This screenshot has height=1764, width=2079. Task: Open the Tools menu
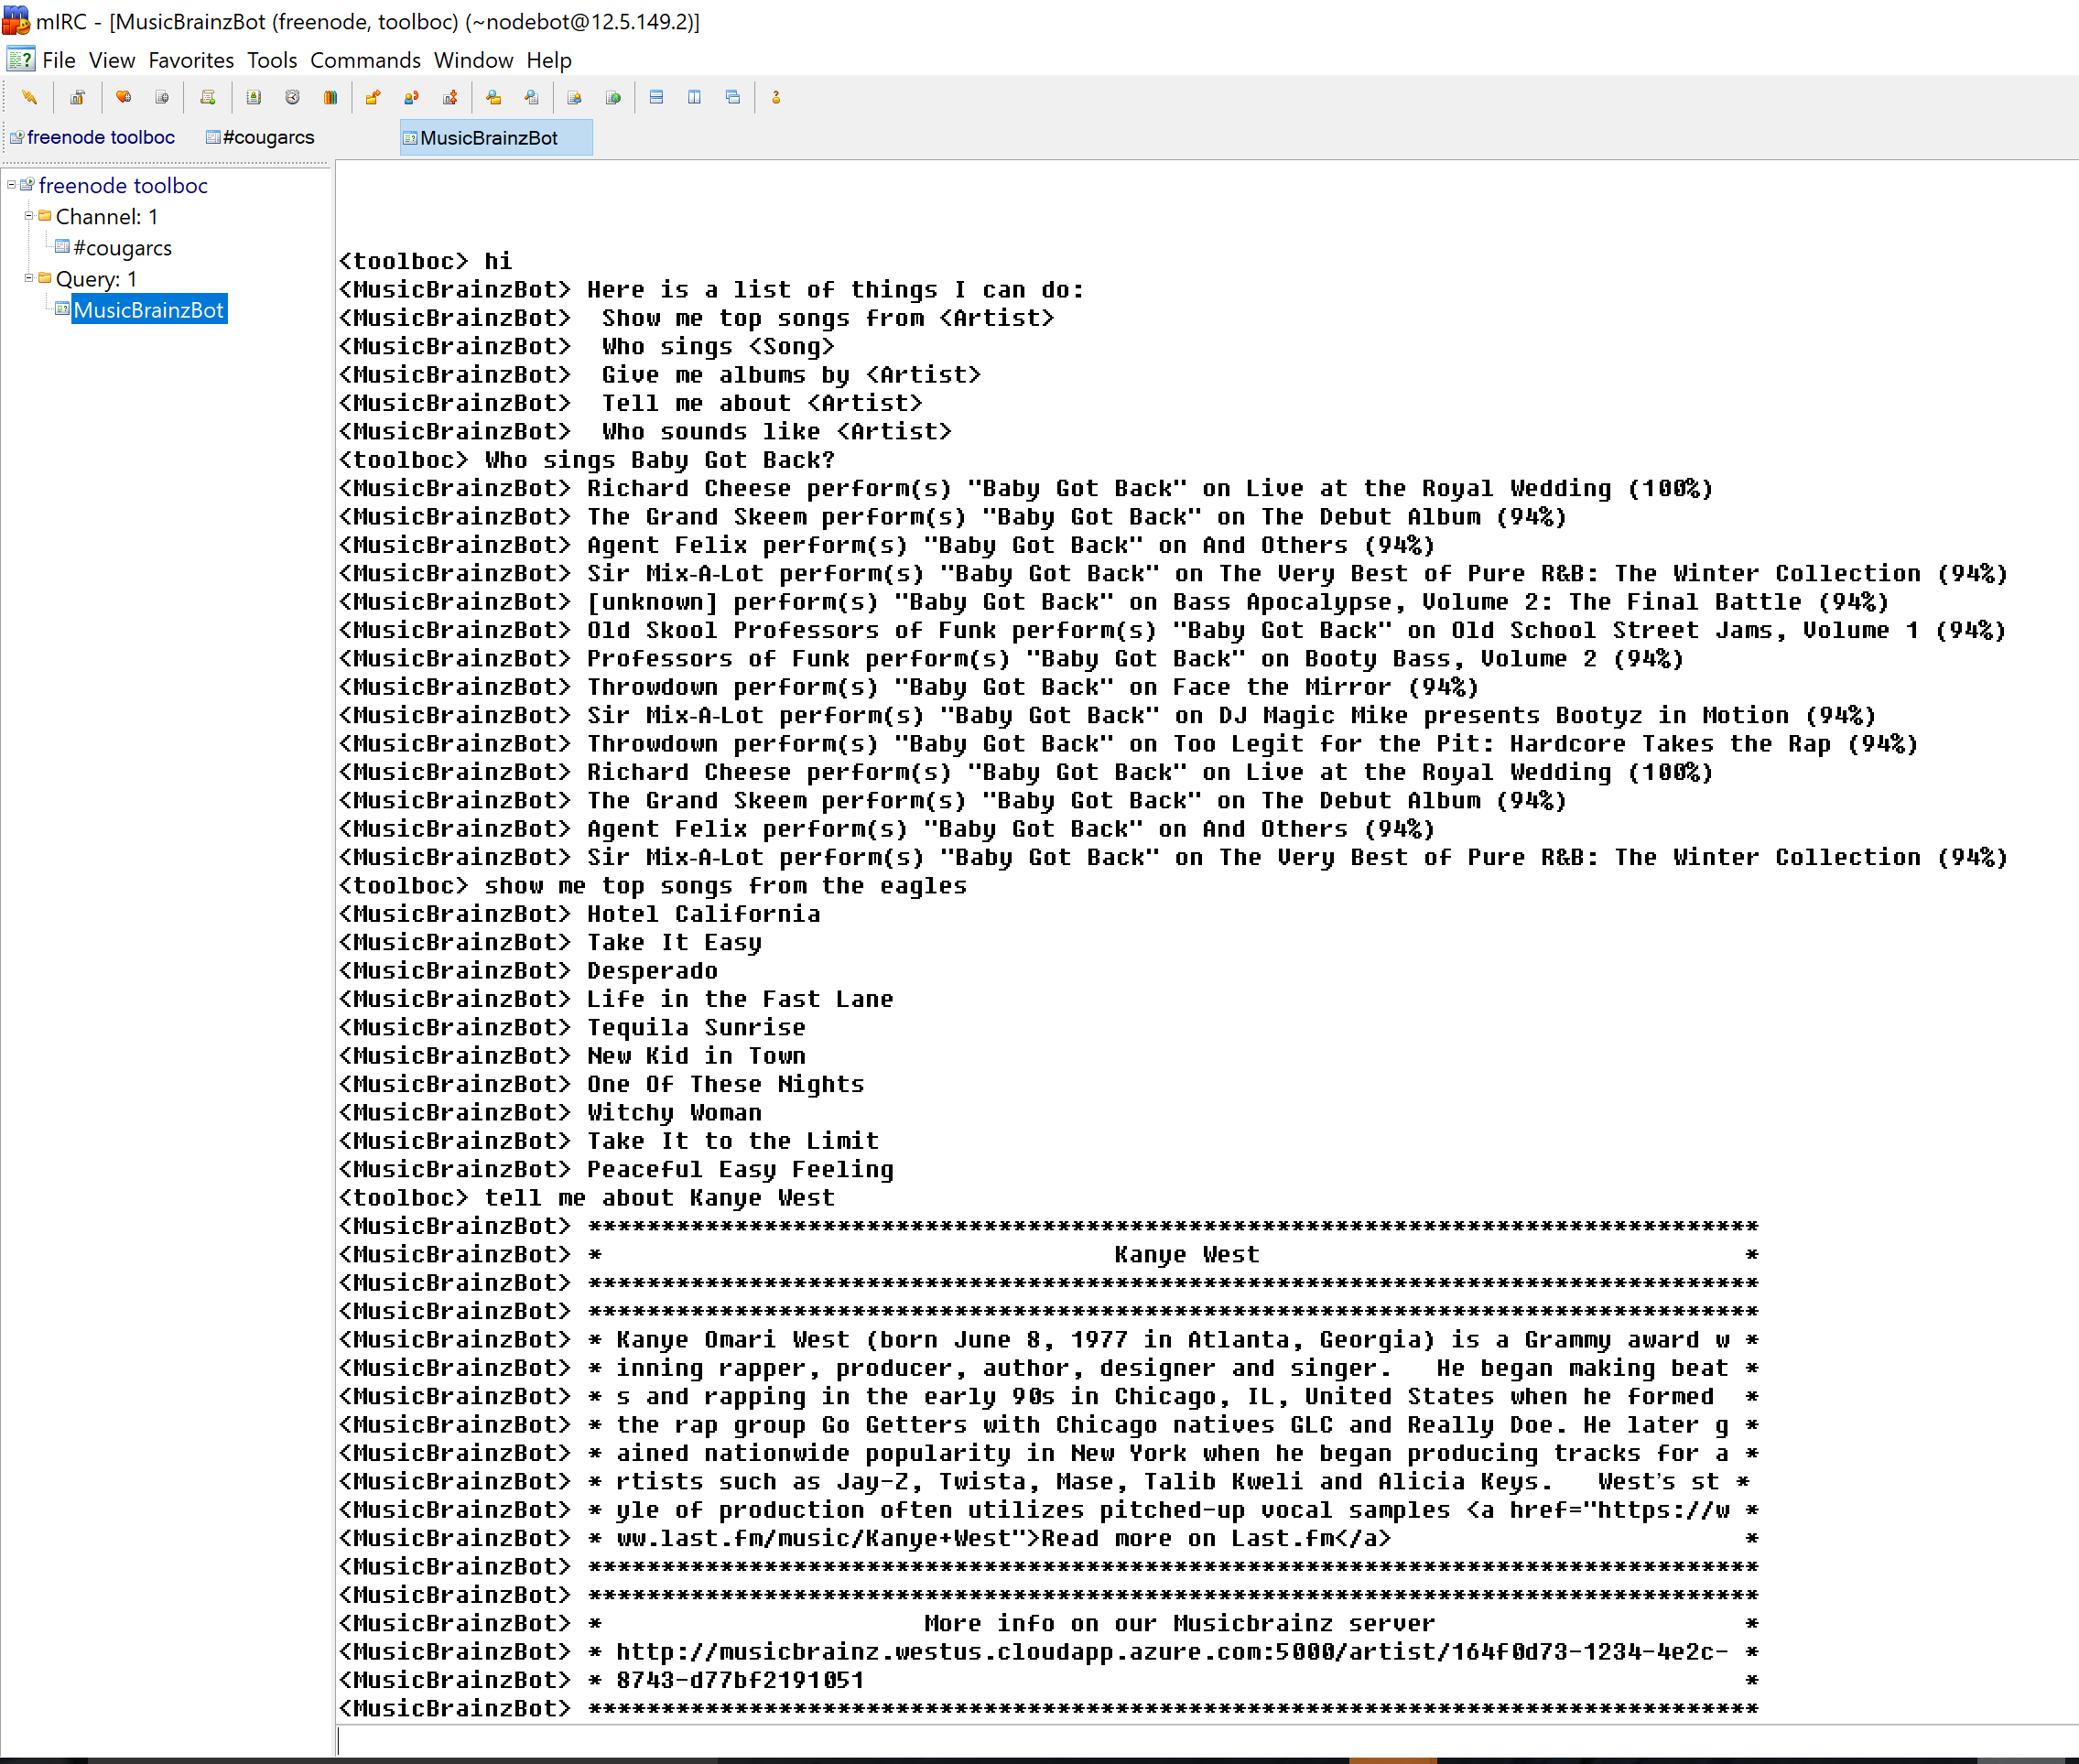pyautogui.click(x=272, y=60)
